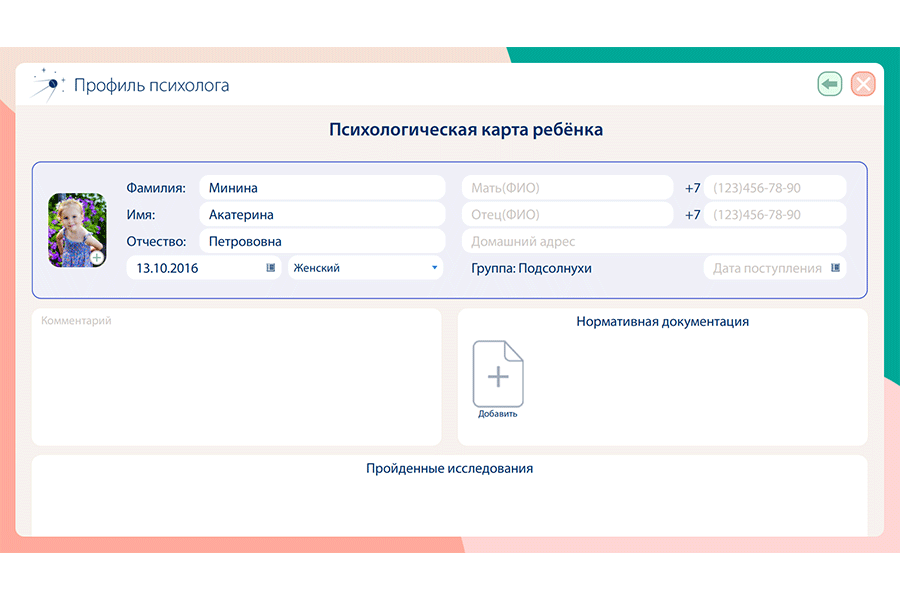Image resolution: width=900 pixels, height=600 pixels.
Task: Focus the mother's phone number field
Action: tap(774, 188)
